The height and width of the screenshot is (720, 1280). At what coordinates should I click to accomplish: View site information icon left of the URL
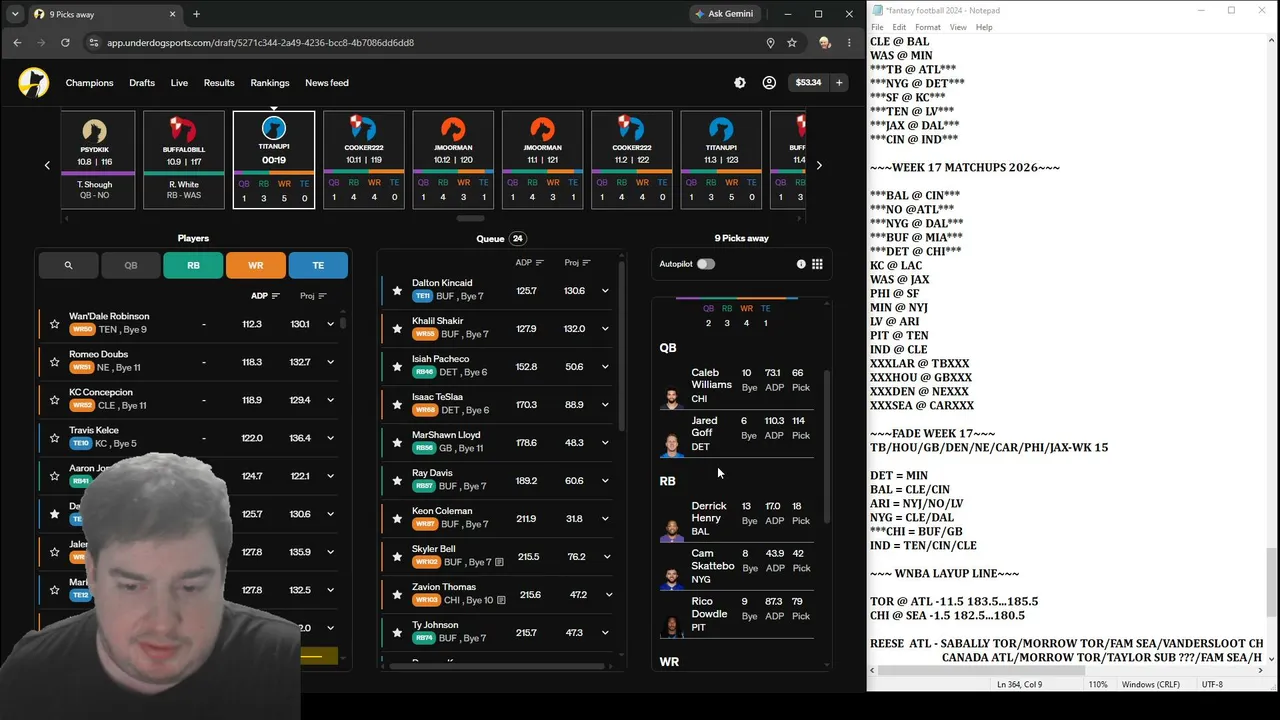click(x=94, y=43)
